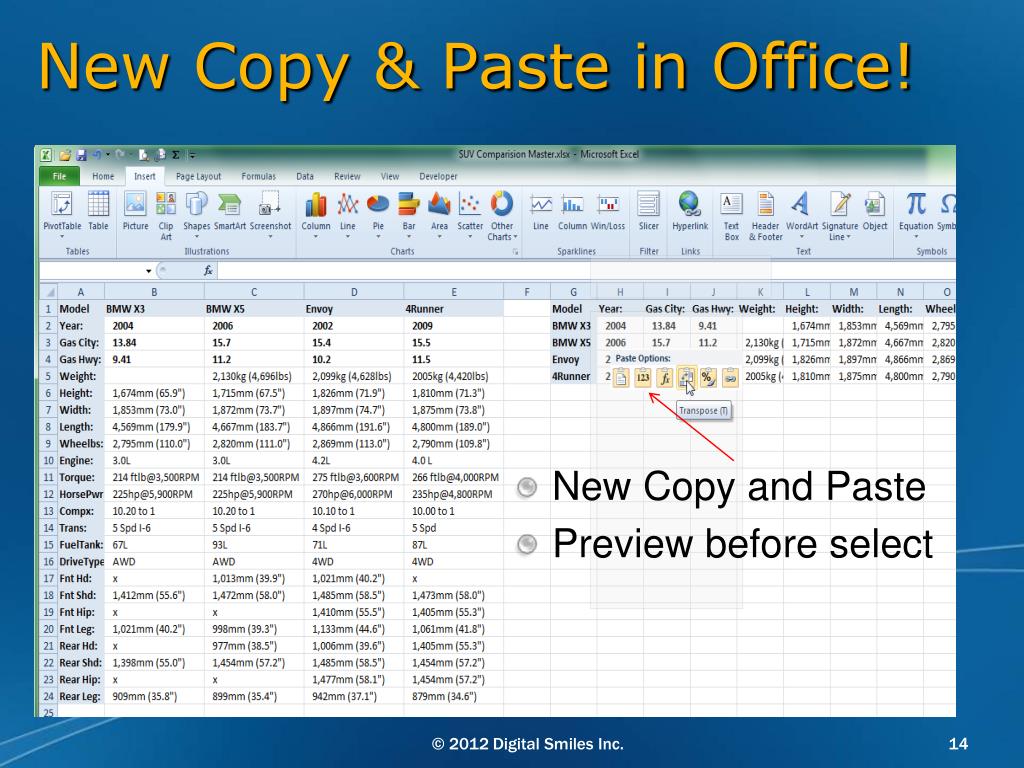Viewport: 1024px width, 768px height.
Task: Open the Signature Line dropdown
Action: coord(848,237)
